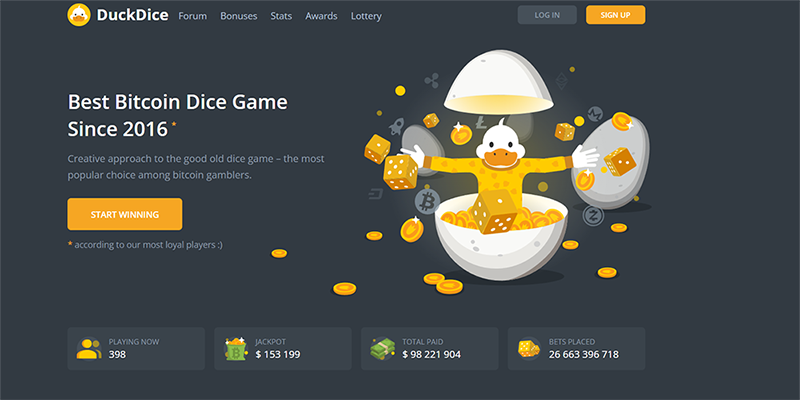This screenshot has width=800, height=400.
Task: Click the Jackpot green bucket icon
Action: [236, 349]
